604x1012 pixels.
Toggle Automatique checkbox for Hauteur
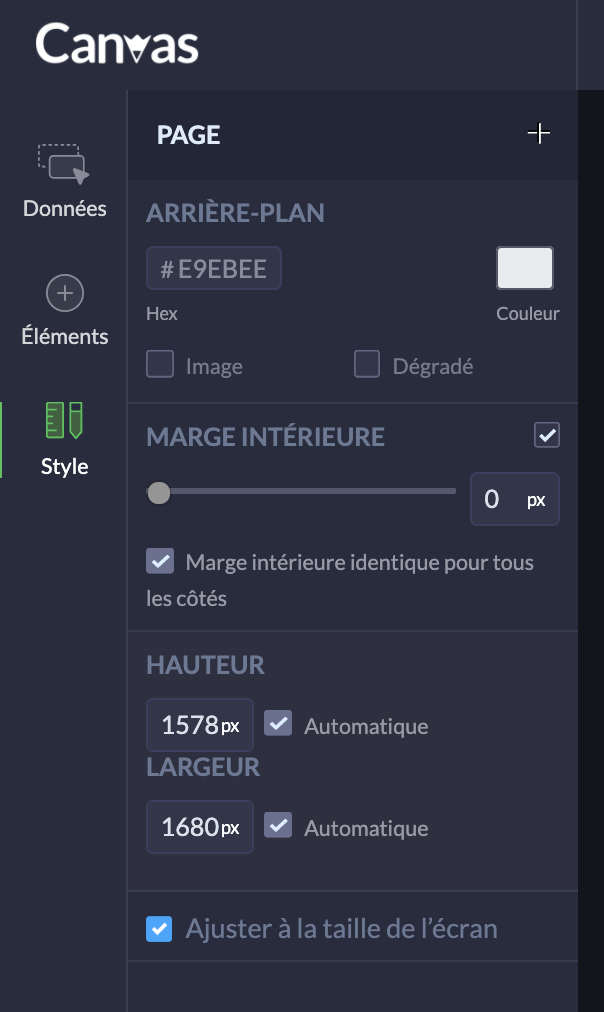click(278, 723)
